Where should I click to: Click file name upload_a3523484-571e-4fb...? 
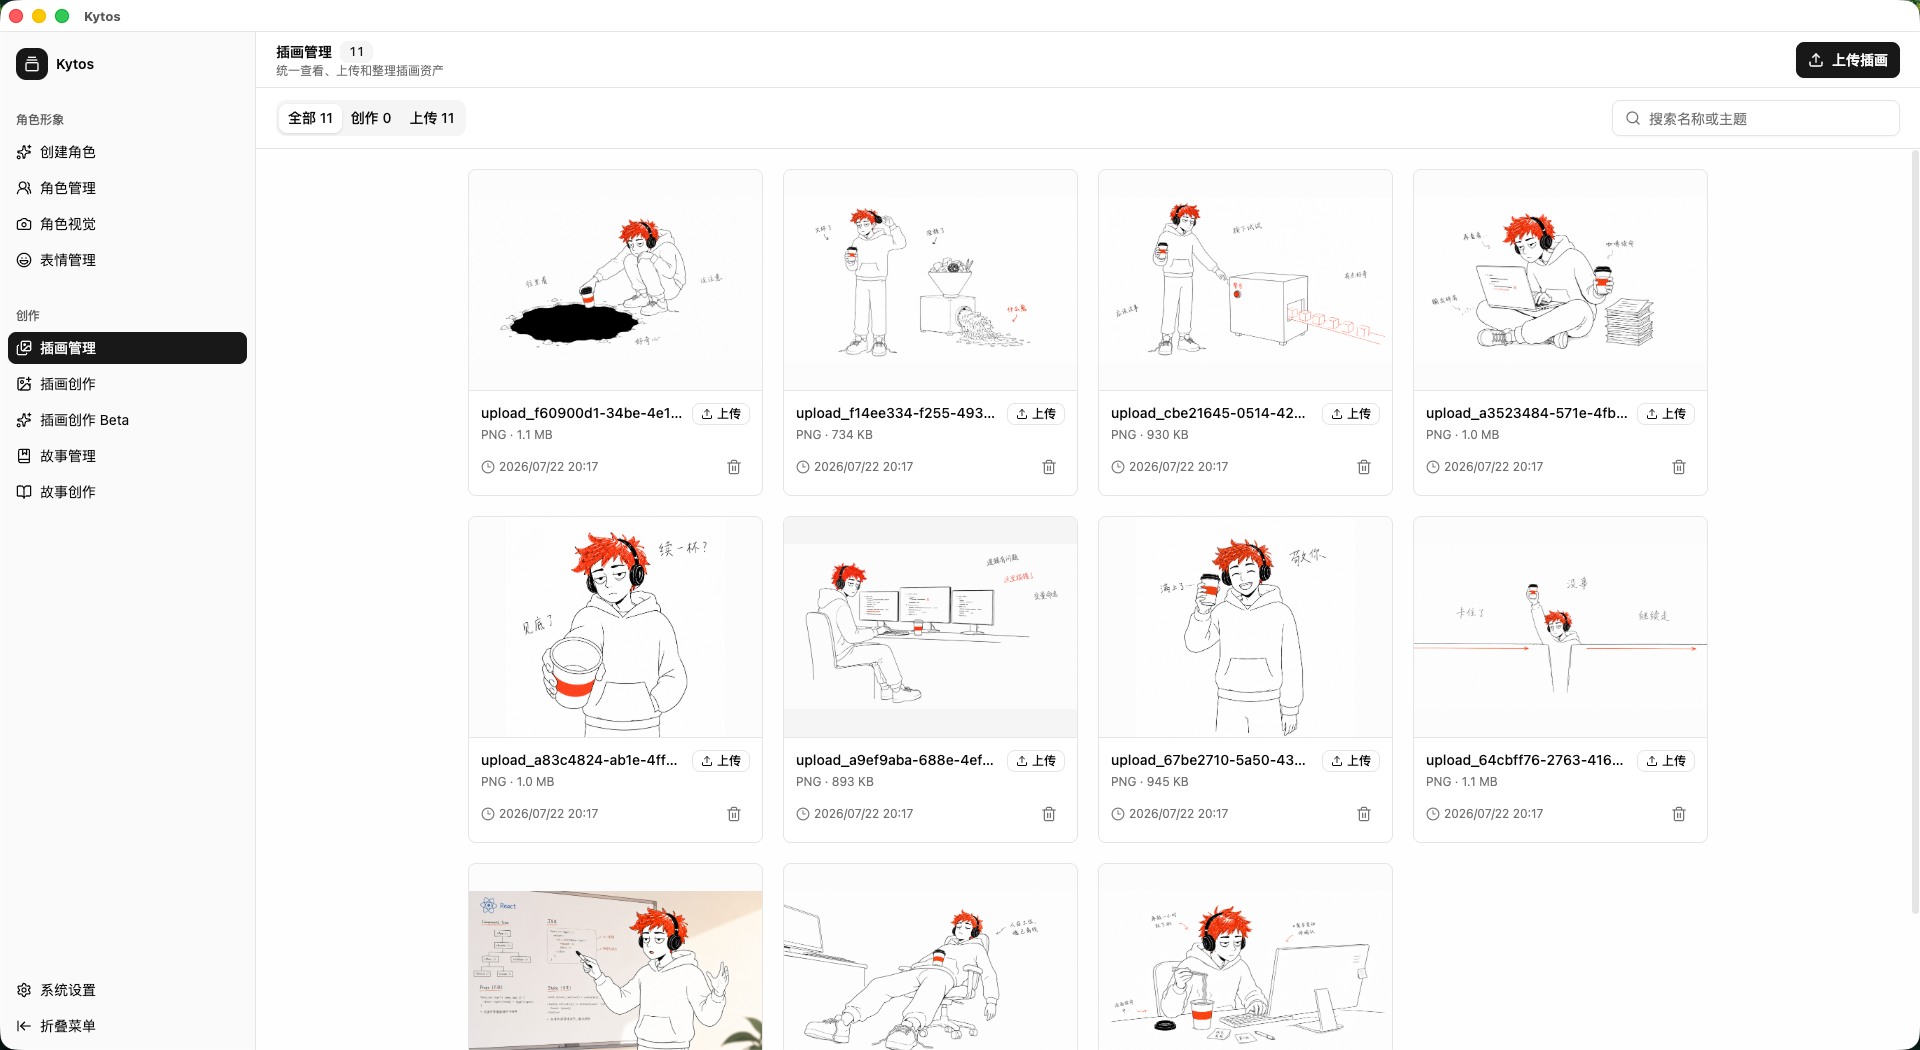pos(1526,413)
